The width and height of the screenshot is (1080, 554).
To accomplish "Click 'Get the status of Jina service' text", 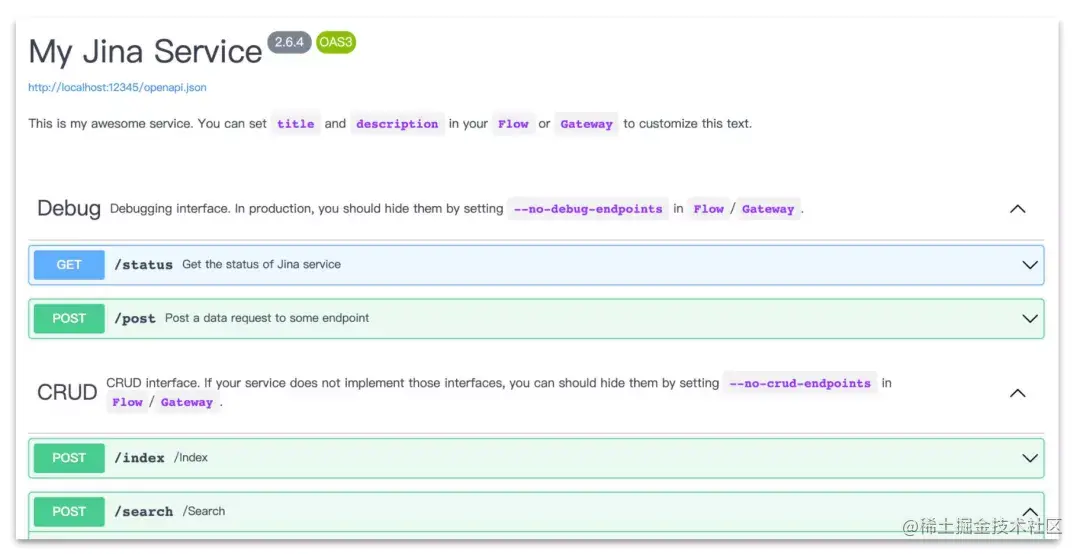I will pos(262,265).
